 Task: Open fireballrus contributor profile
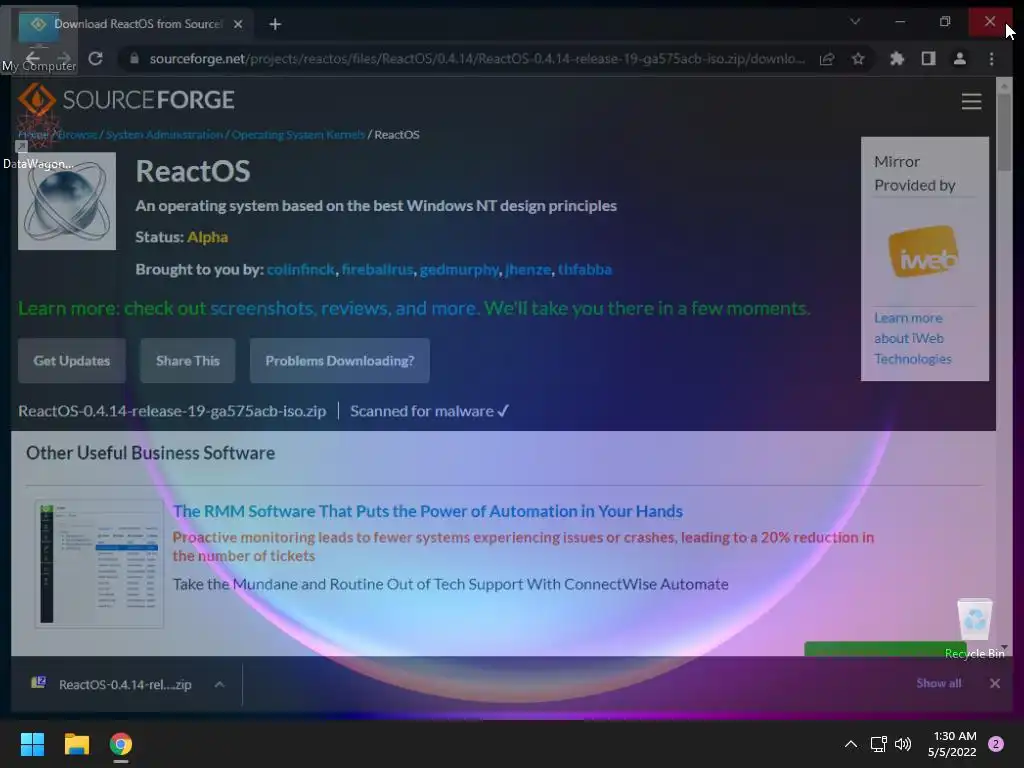377,270
